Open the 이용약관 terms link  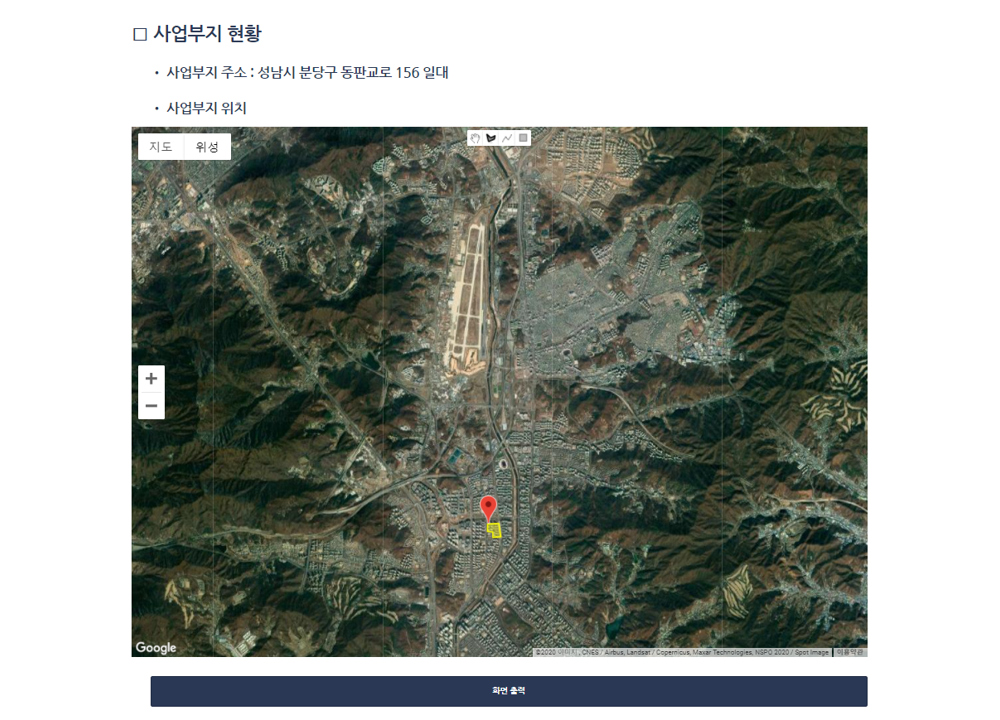[850, 652]
